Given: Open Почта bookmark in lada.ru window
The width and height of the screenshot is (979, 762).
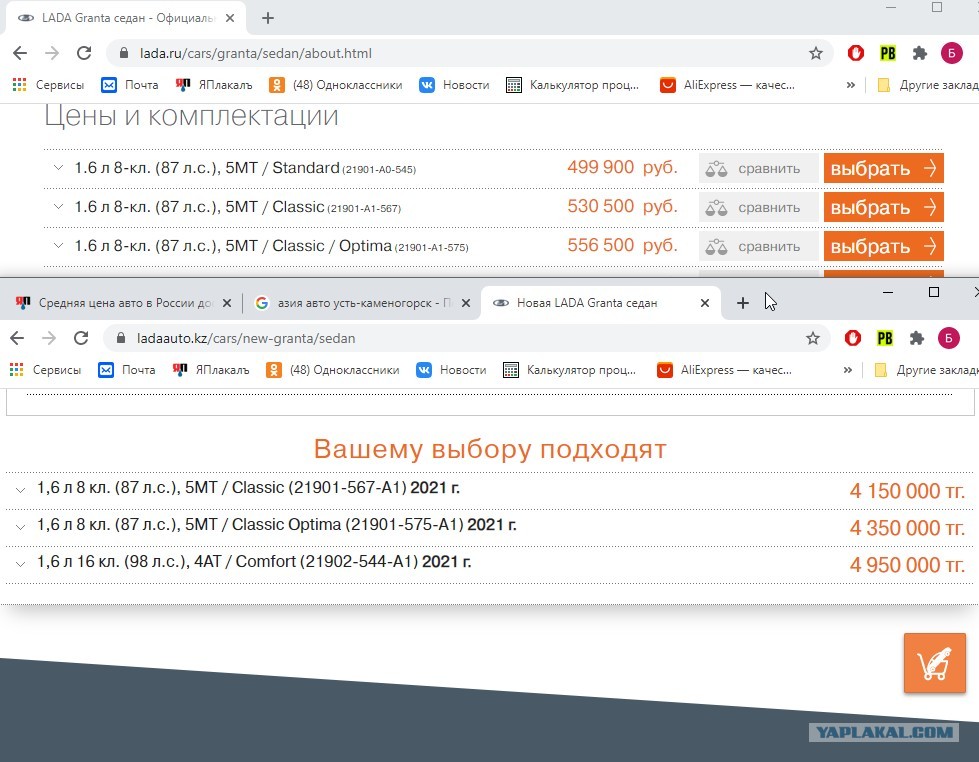Looking at the screenshot, I should (130, 85).
